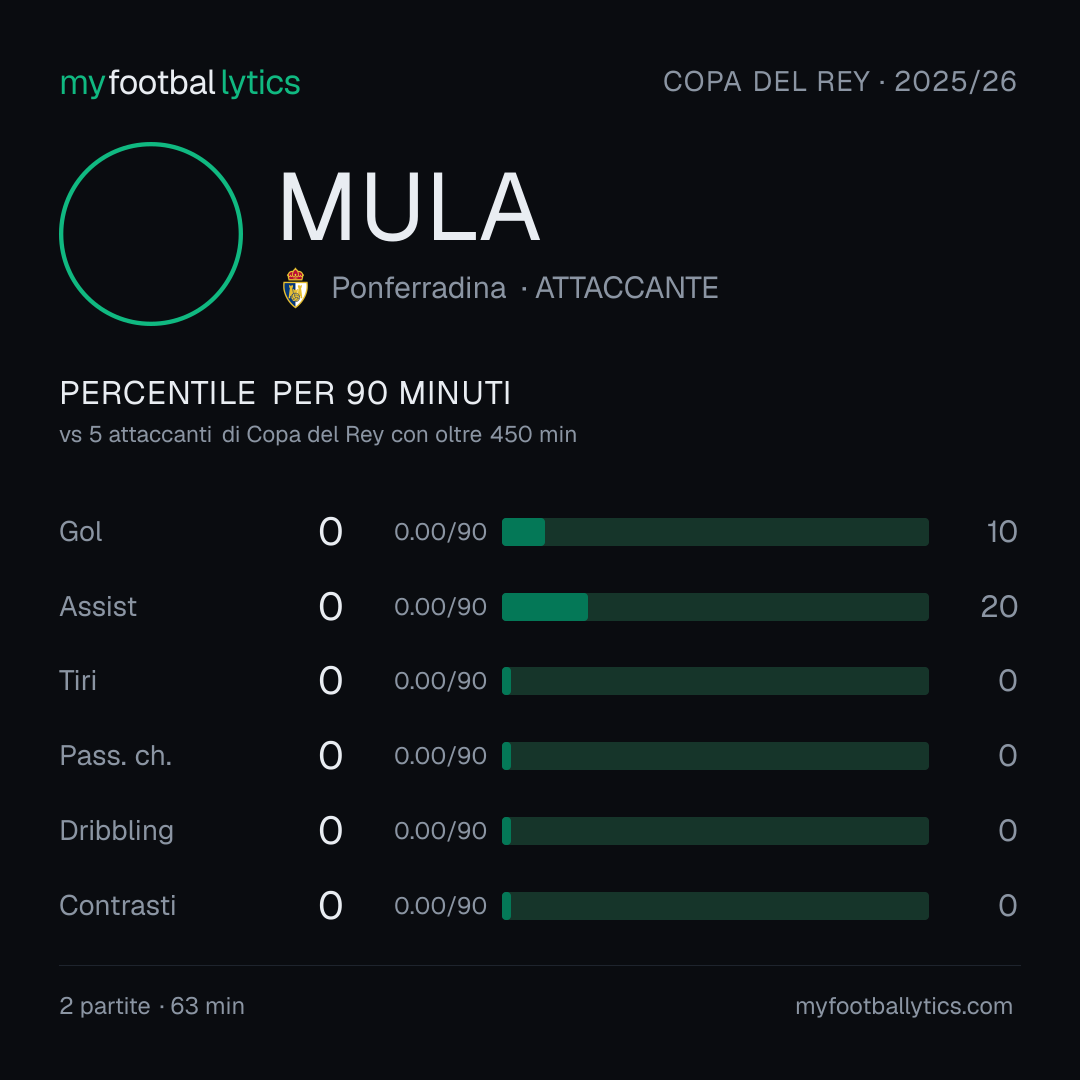This screenshot has width=1080, height=1080.
Task: Click the Contrasti stat label
Action: point(118,906)
